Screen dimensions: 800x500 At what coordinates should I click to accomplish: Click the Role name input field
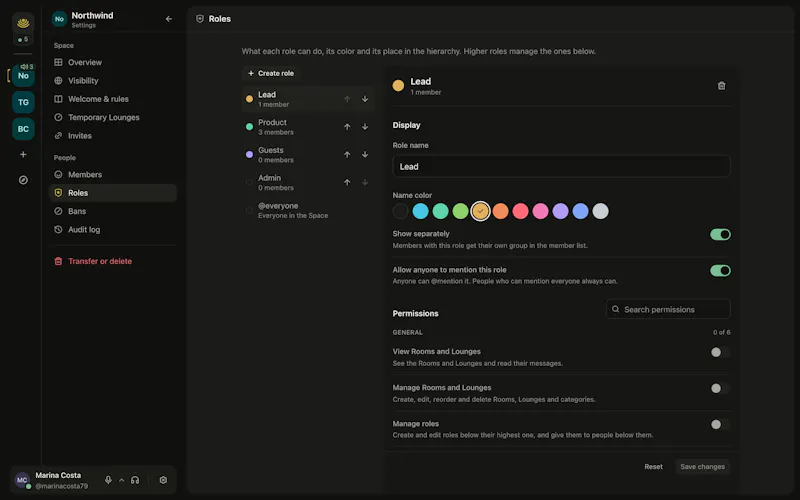click(x=561, y=166)
